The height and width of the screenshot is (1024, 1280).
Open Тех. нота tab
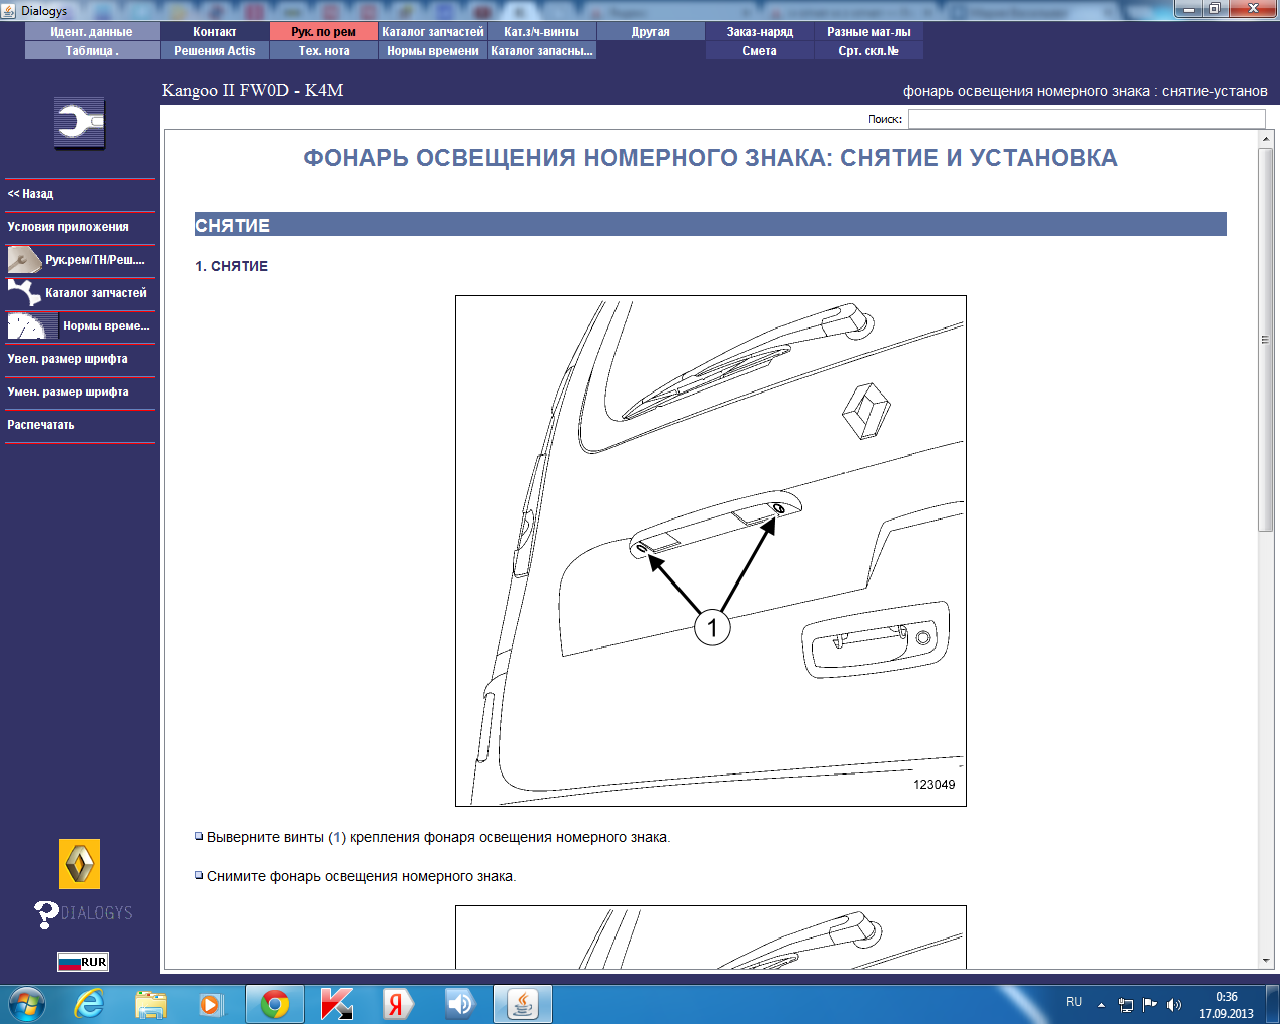[x=324, y=51]
